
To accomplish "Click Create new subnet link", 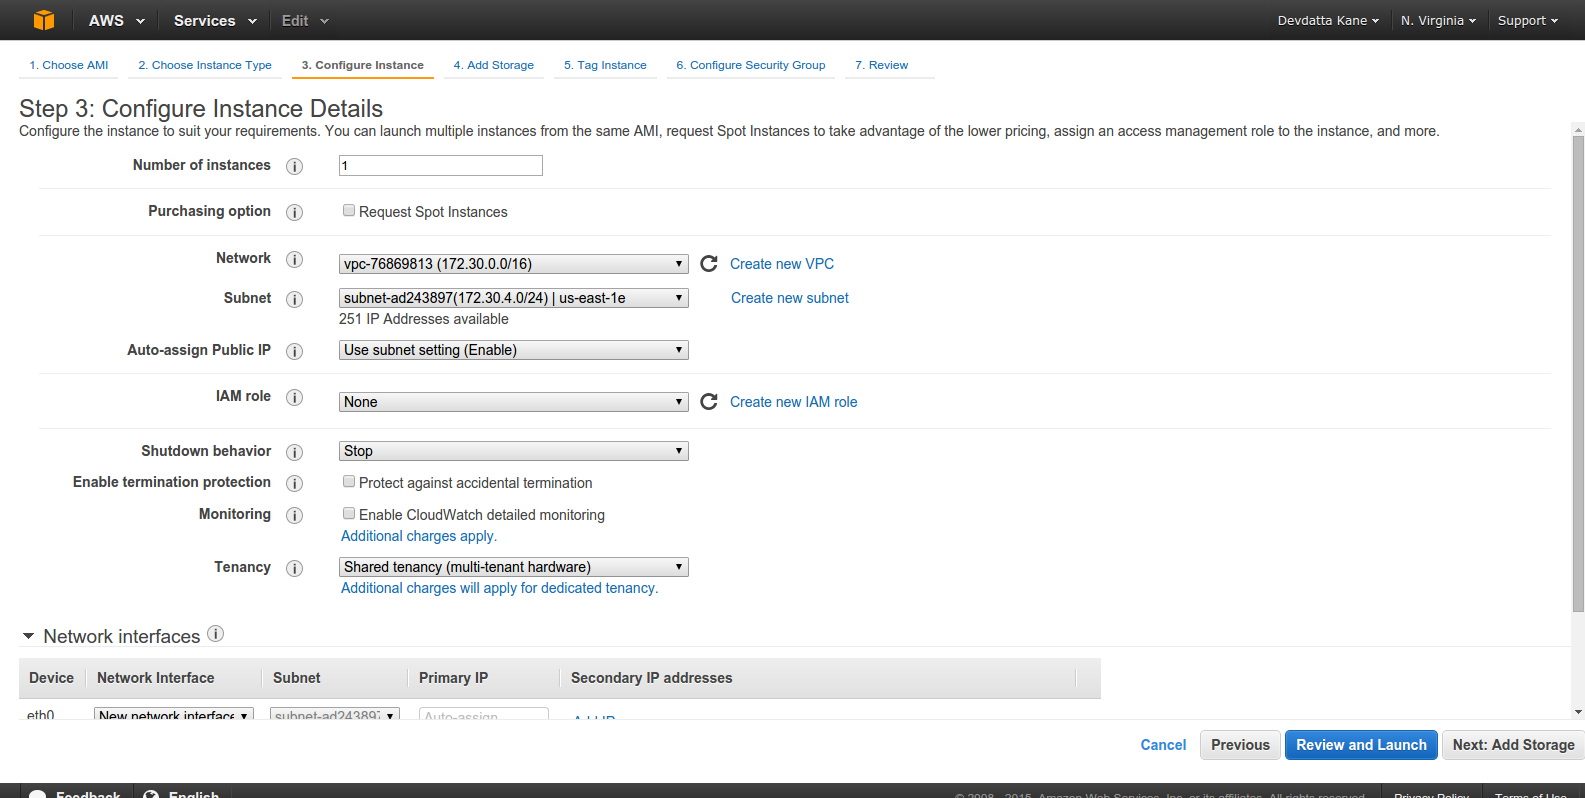I will pos(790,298).
